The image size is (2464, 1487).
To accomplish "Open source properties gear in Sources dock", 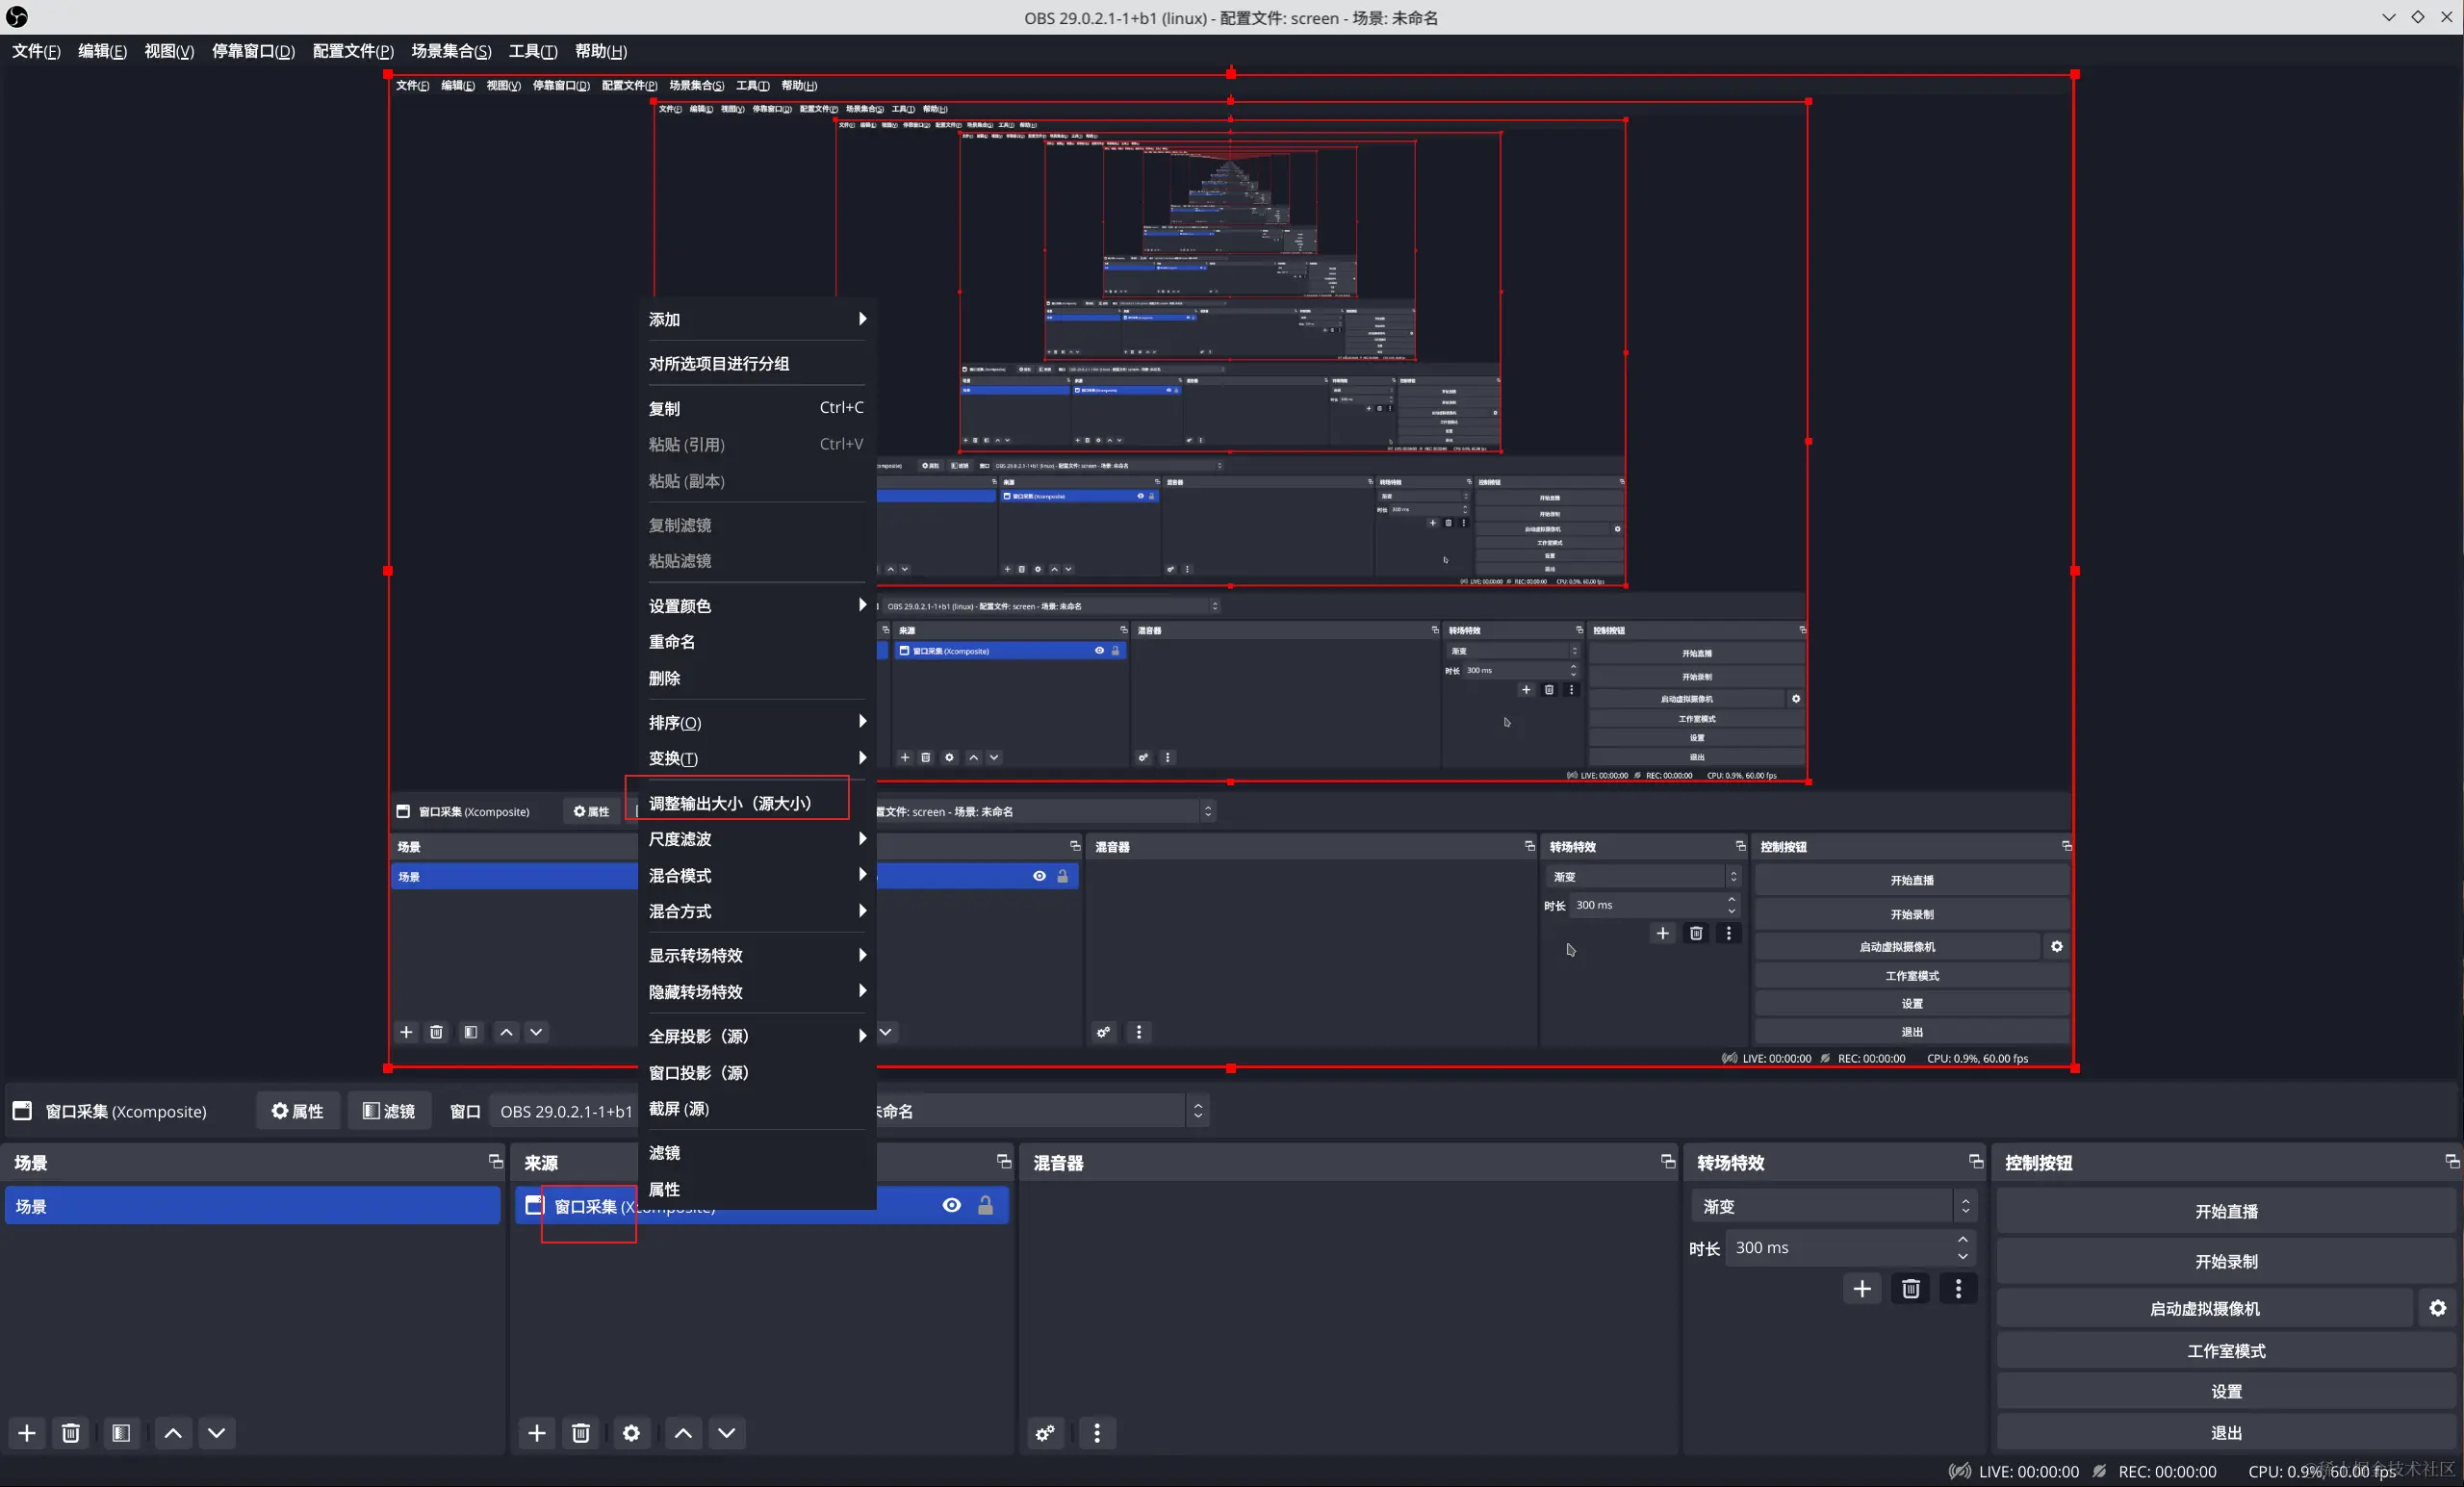I will pyautogui.click(x=631, y=1433).
